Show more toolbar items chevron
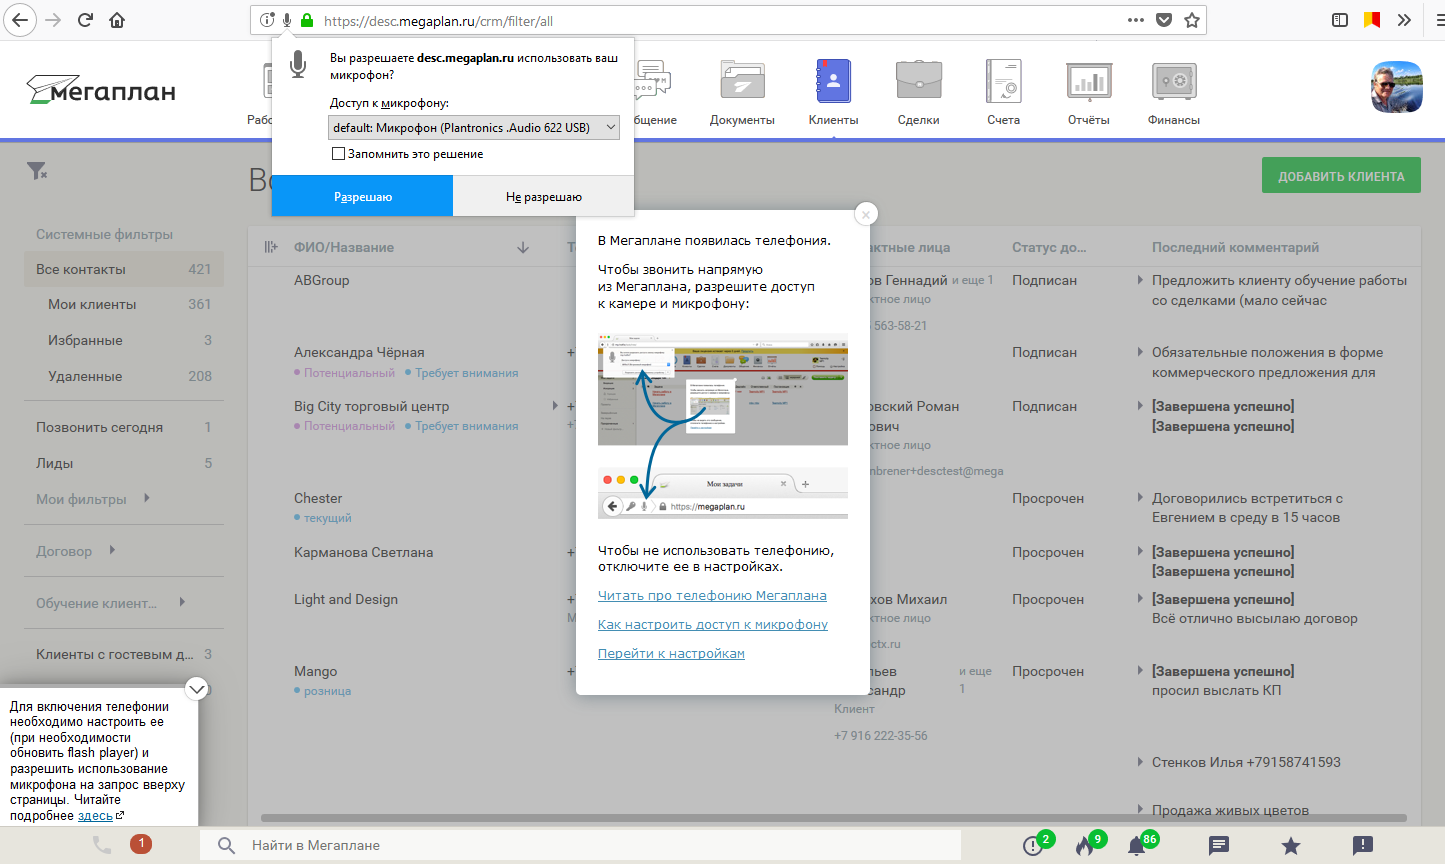The image size is (1445, 864). (x=1404, y=20)
